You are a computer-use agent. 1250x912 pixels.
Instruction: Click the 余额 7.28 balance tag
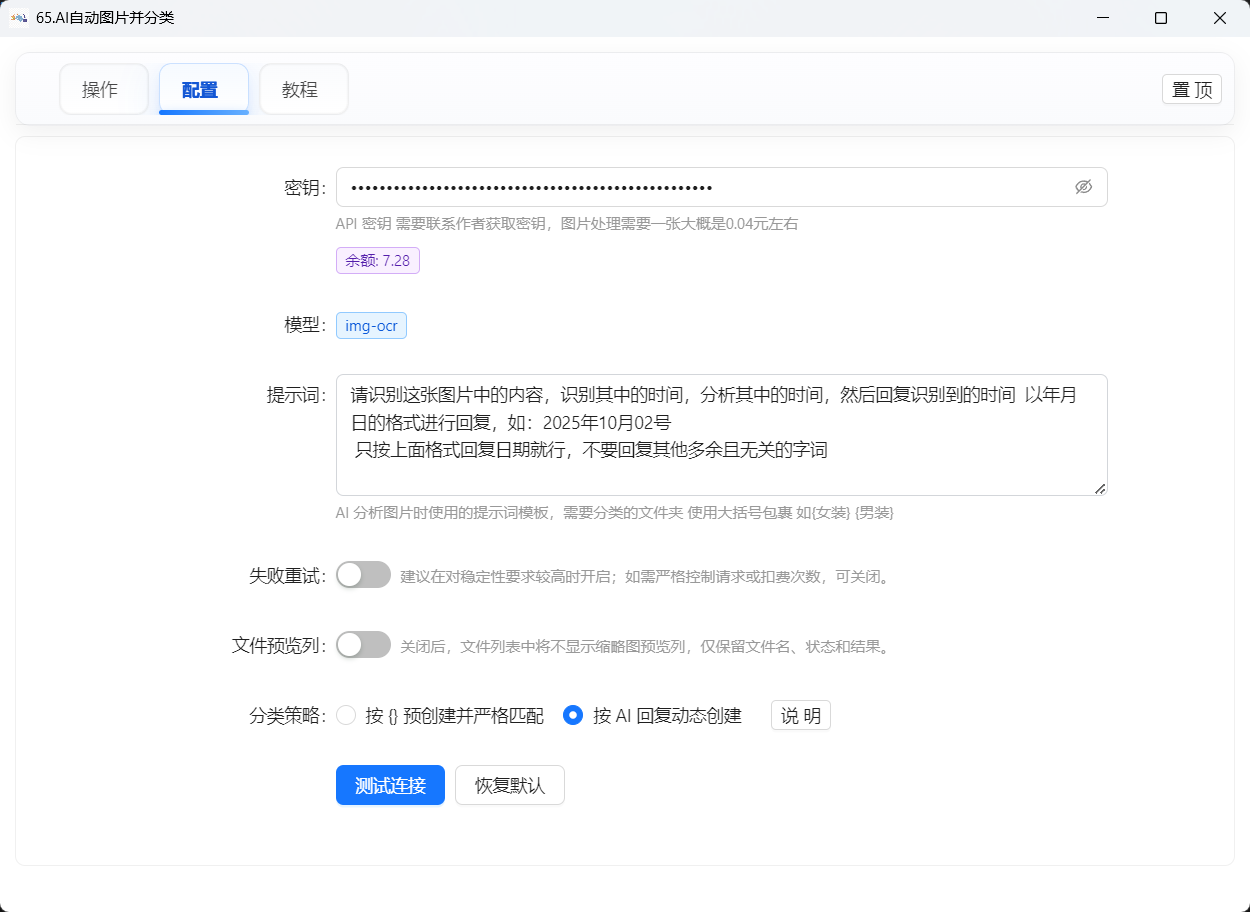pyautogui.click(x=377, y=261)
